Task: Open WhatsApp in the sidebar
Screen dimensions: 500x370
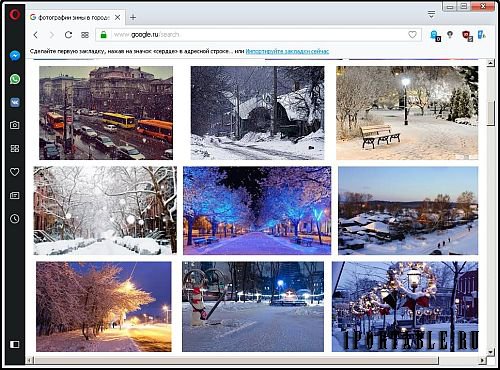Action: [x=15, y=79]
